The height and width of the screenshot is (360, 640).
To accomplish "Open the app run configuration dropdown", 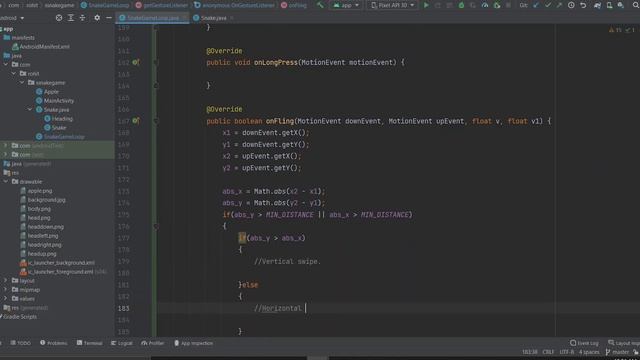I will pyautogui.click(x=346, y=5).
